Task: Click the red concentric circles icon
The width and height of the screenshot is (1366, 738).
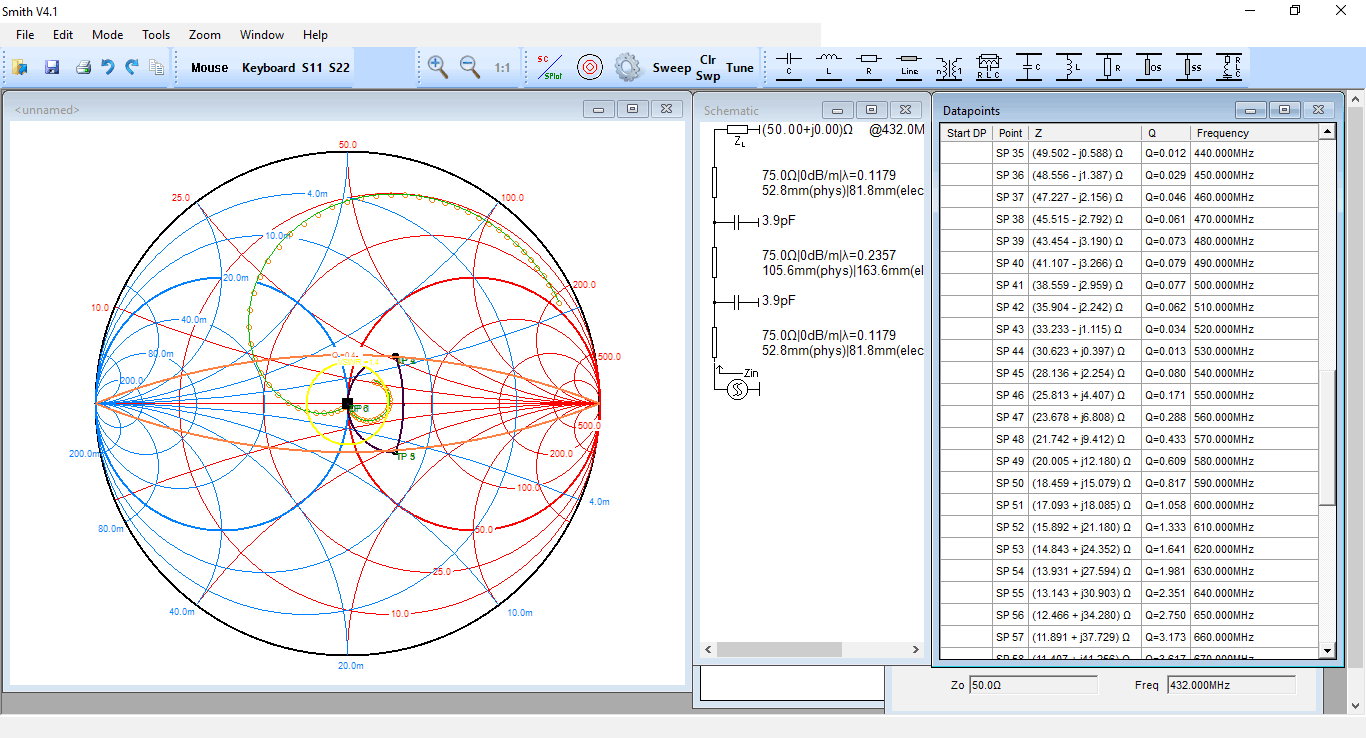Action: pyautogui.click(x=589, y=67)
